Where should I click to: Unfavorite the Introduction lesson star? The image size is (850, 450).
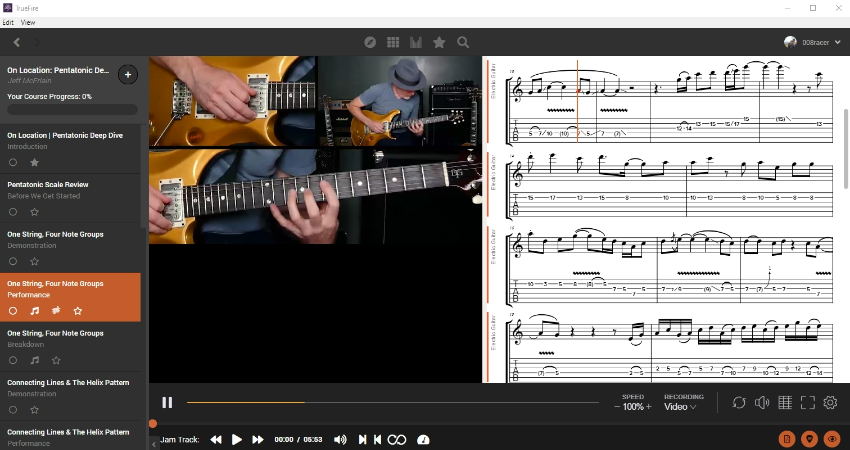(35, 162)
